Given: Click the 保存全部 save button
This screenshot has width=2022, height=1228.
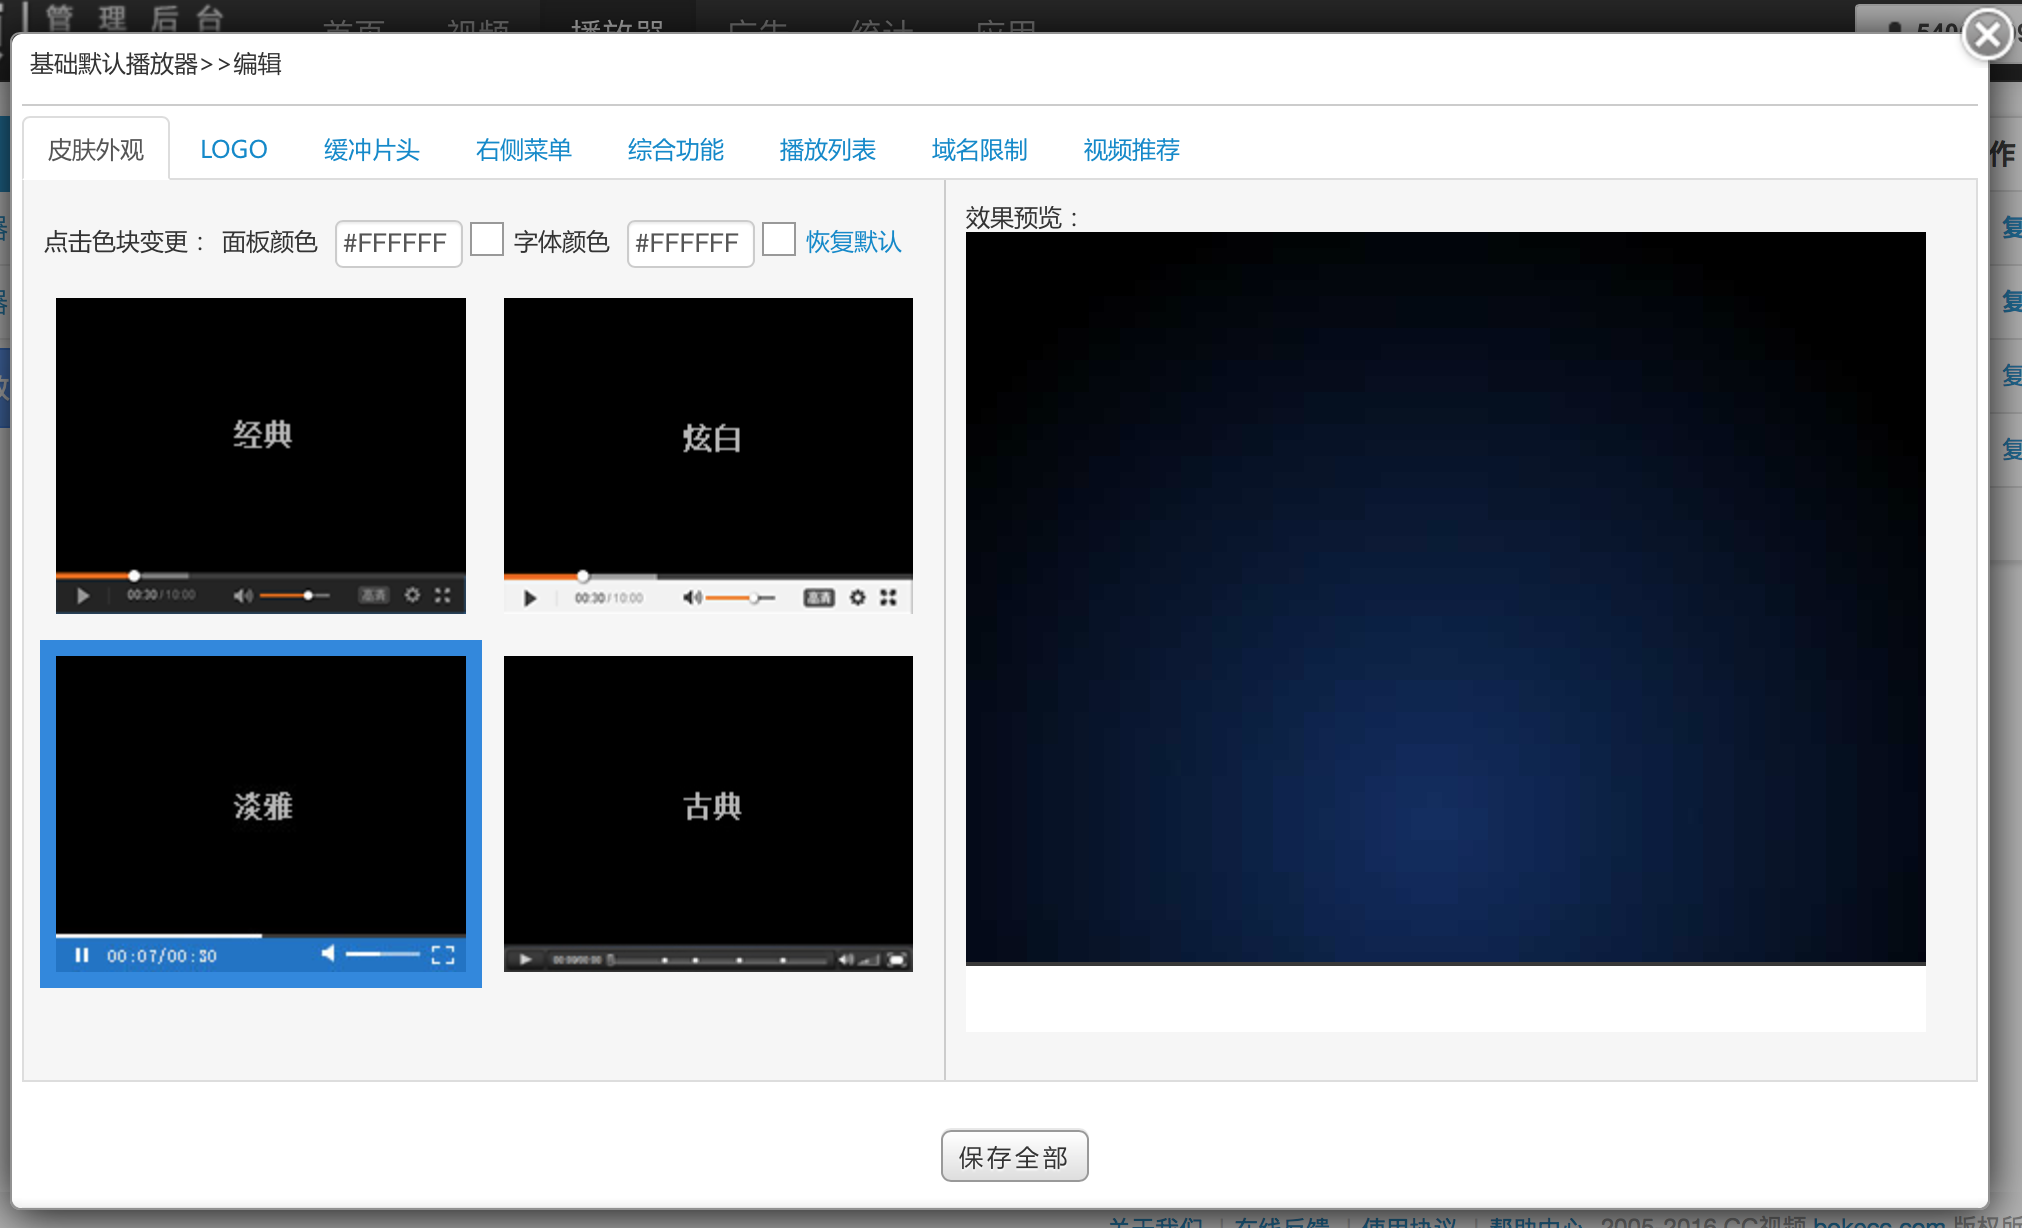Looking at the screenshot, I should pyautogui.click(x=1014, y=1157).
